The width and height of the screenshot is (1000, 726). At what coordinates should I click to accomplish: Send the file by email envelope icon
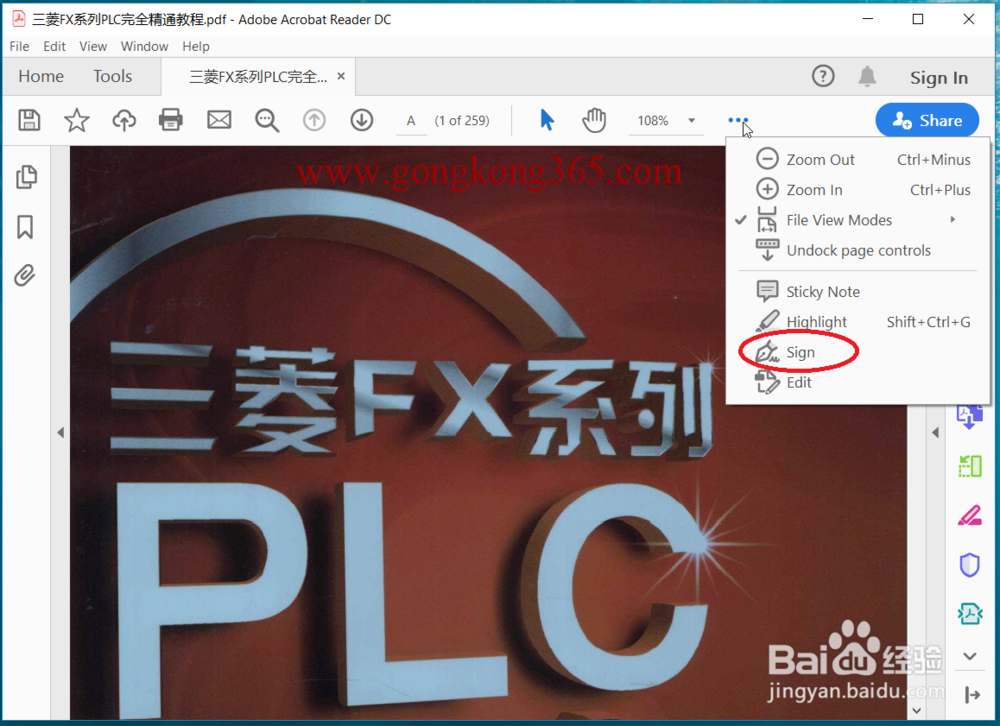pyautogui.click(x=219, y=120)
